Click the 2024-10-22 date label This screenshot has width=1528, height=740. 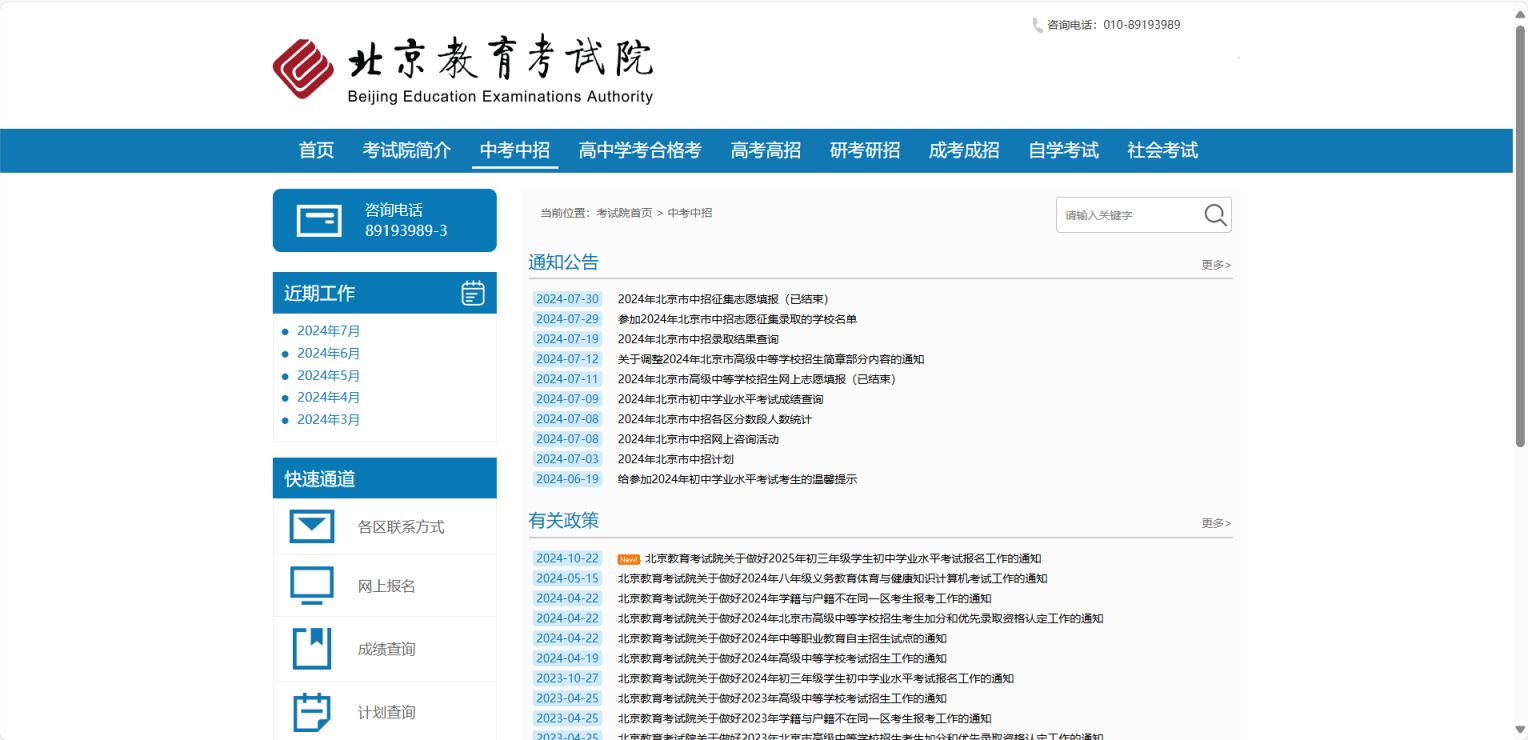[x=568, y=559]
